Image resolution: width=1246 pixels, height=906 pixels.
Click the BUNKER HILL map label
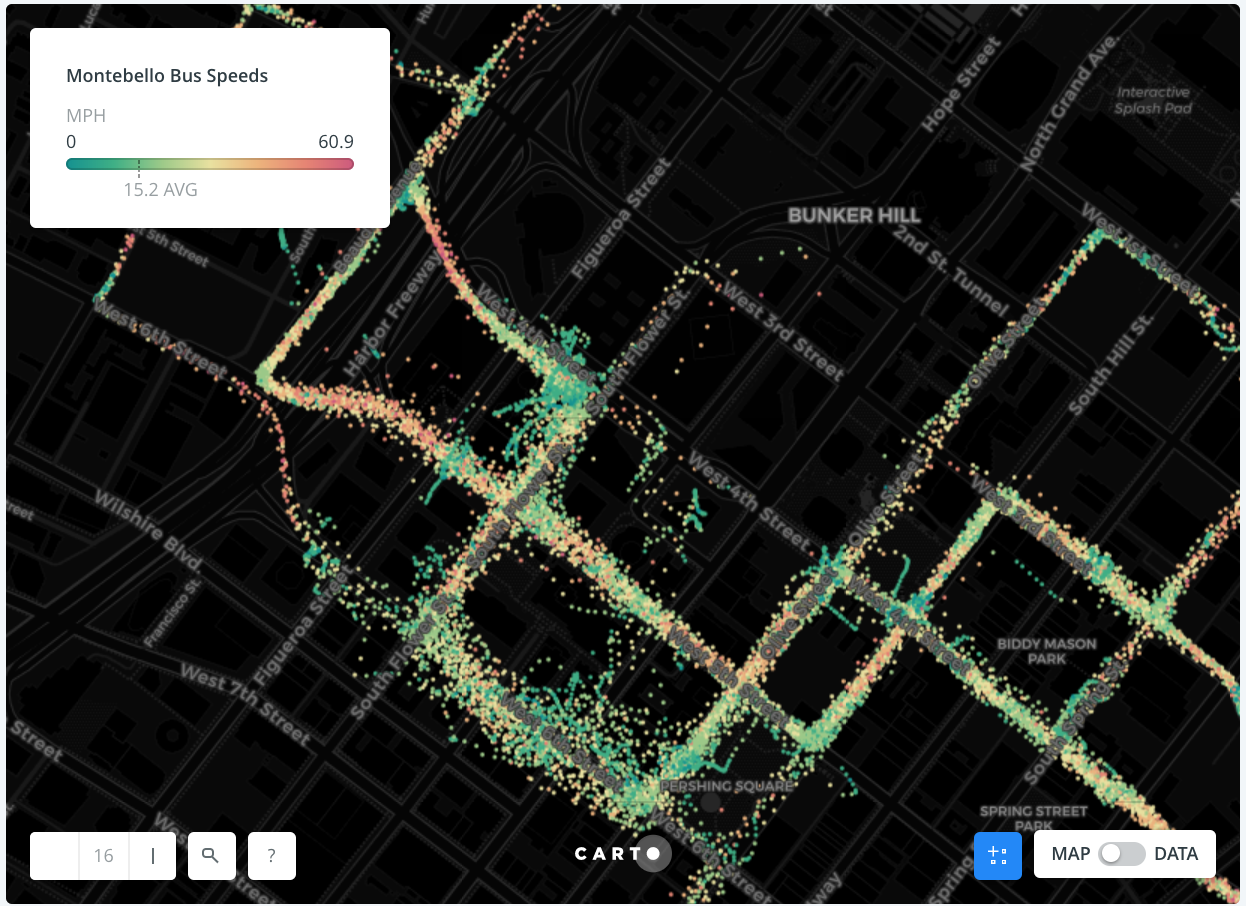pyautogui.click(x=854, y=215)
